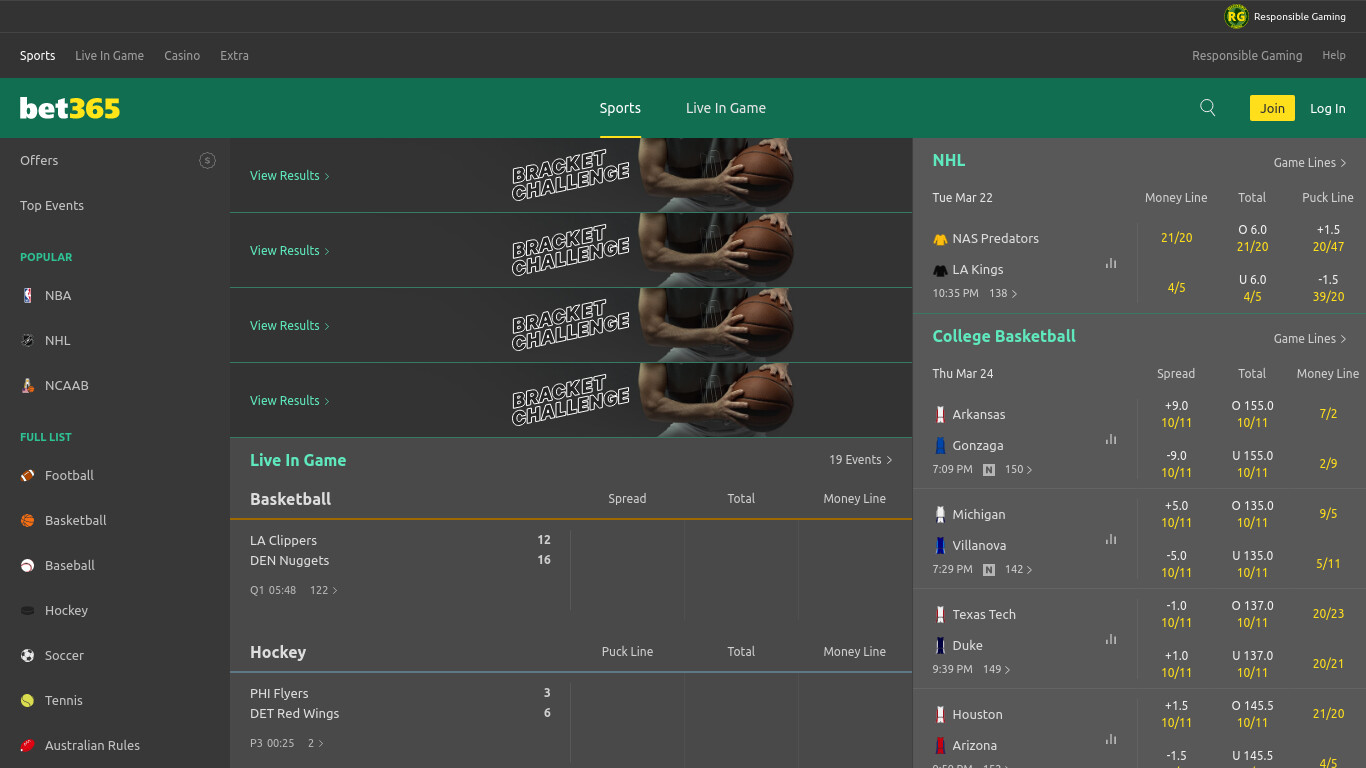Select Texas Tech money line 20/23

(x=1328, y=614)
